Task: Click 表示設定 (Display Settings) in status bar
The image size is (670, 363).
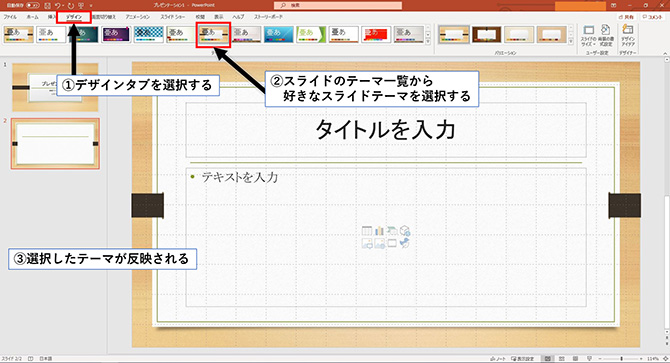Action: (x=523, y=359)
